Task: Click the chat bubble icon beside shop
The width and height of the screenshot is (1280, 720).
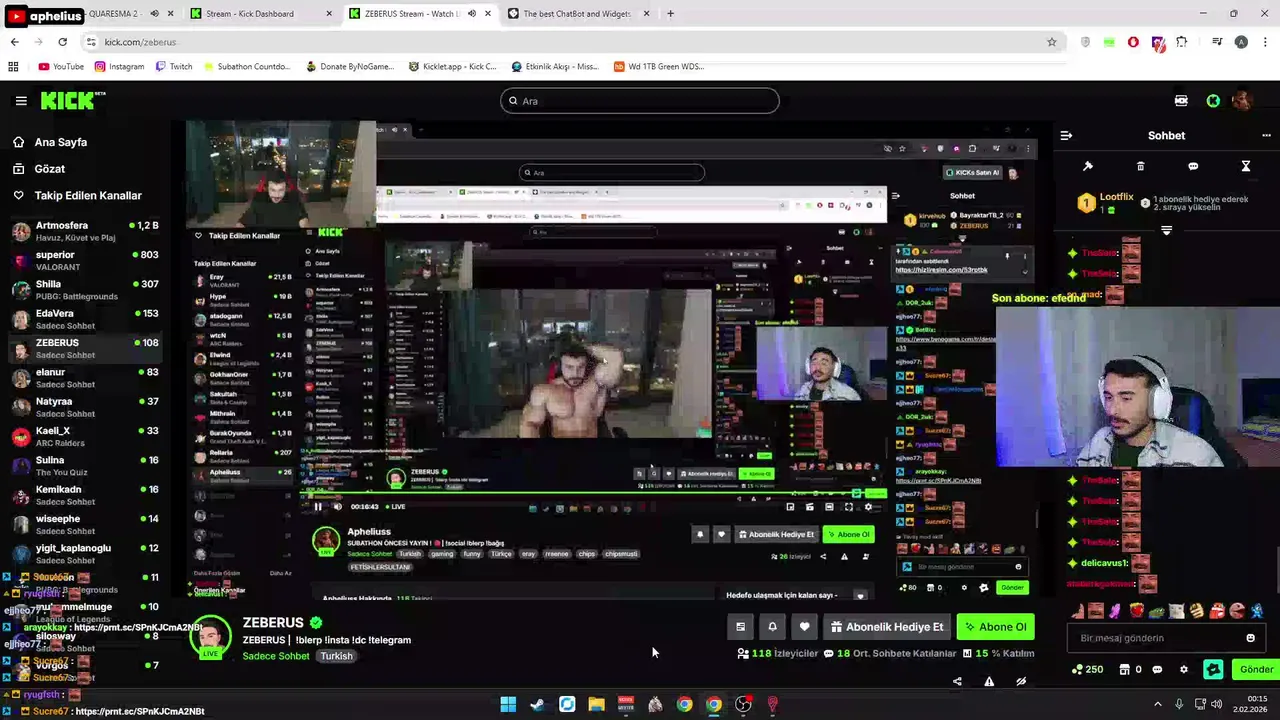Action: [1157, 669]
